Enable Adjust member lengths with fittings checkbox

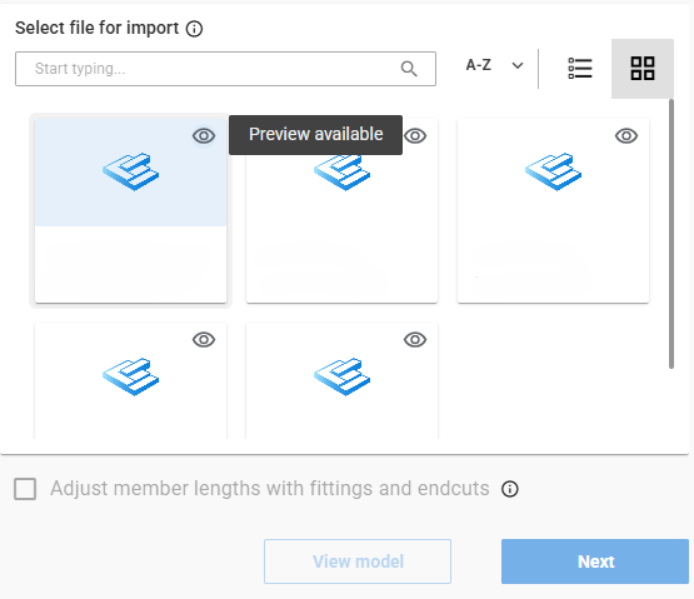26,489
